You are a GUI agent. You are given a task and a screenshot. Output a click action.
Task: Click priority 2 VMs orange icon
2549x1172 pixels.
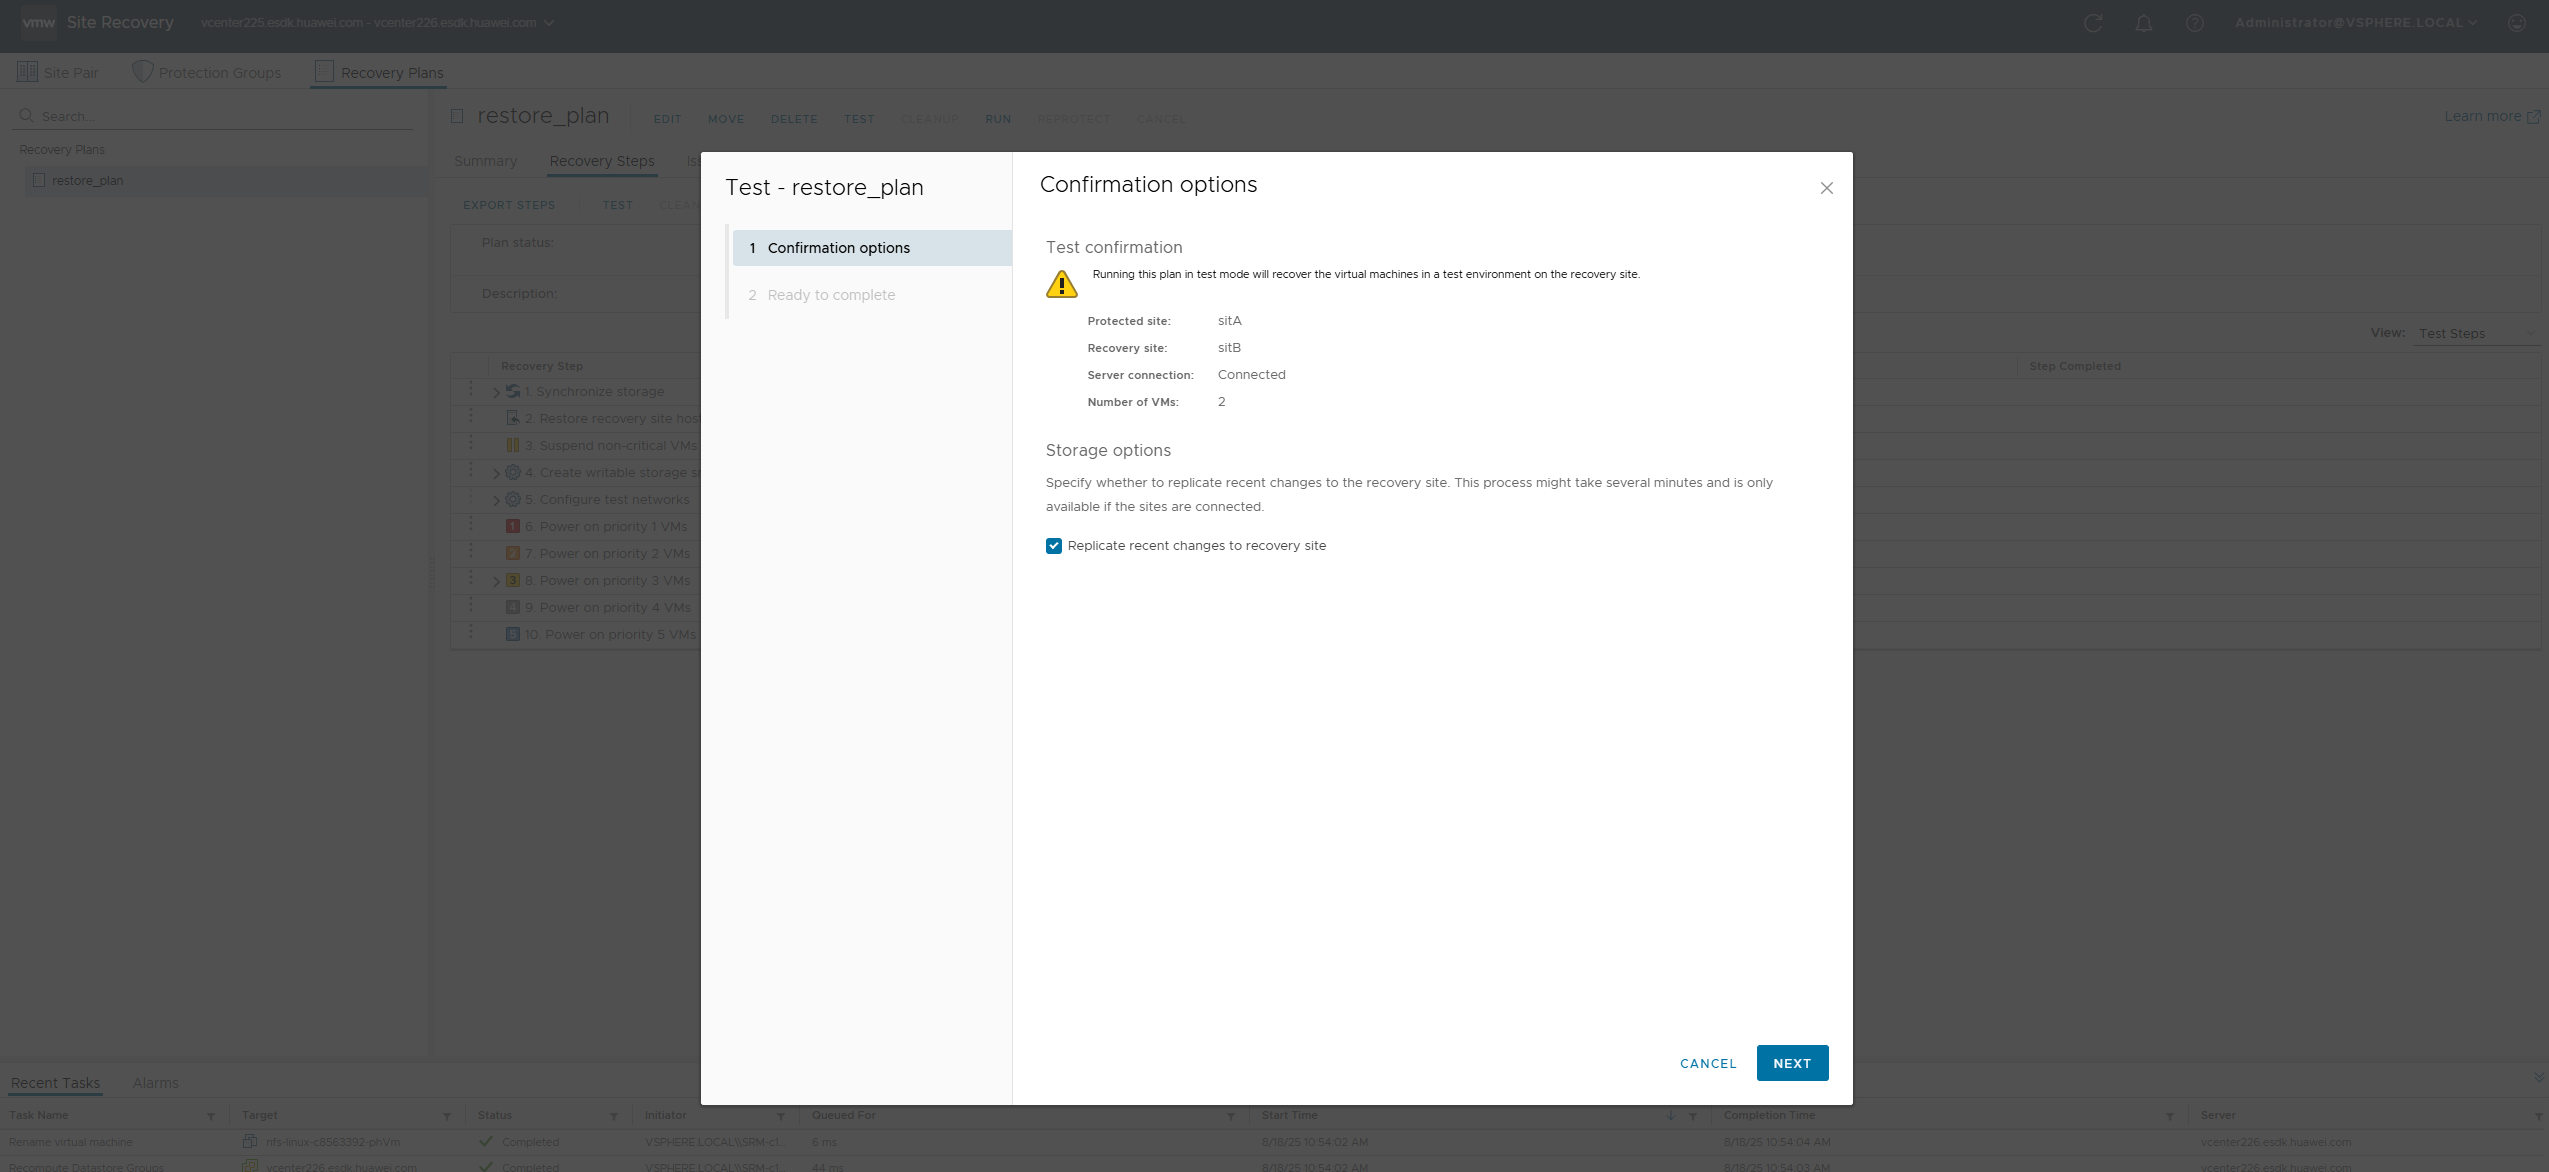513,553
